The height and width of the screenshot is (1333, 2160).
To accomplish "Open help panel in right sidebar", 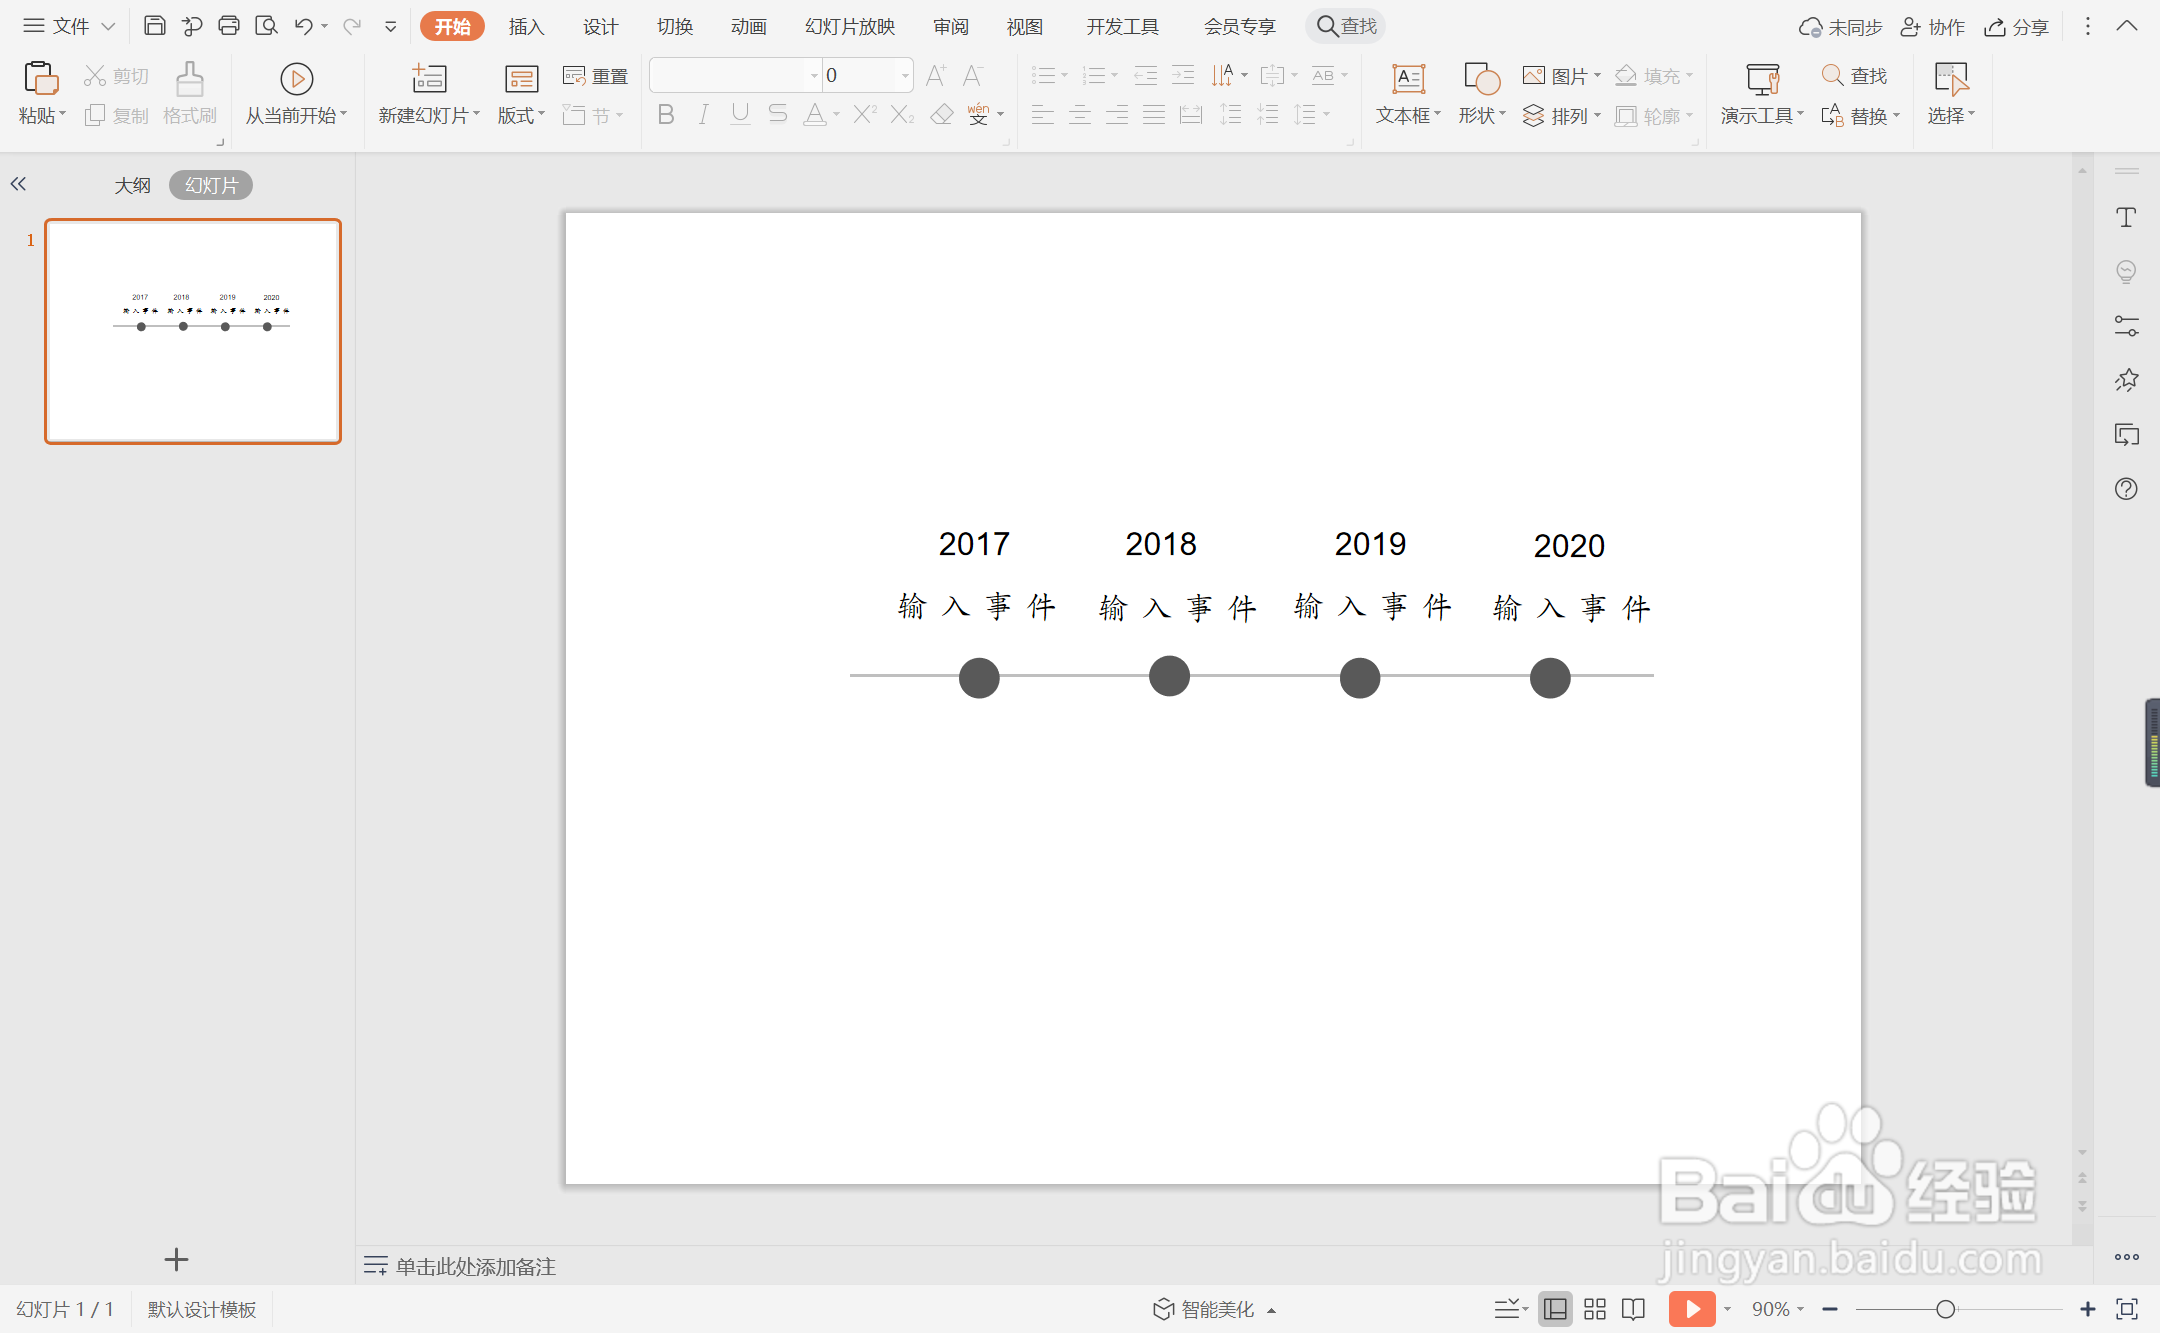I will (x=2126, y=489).
